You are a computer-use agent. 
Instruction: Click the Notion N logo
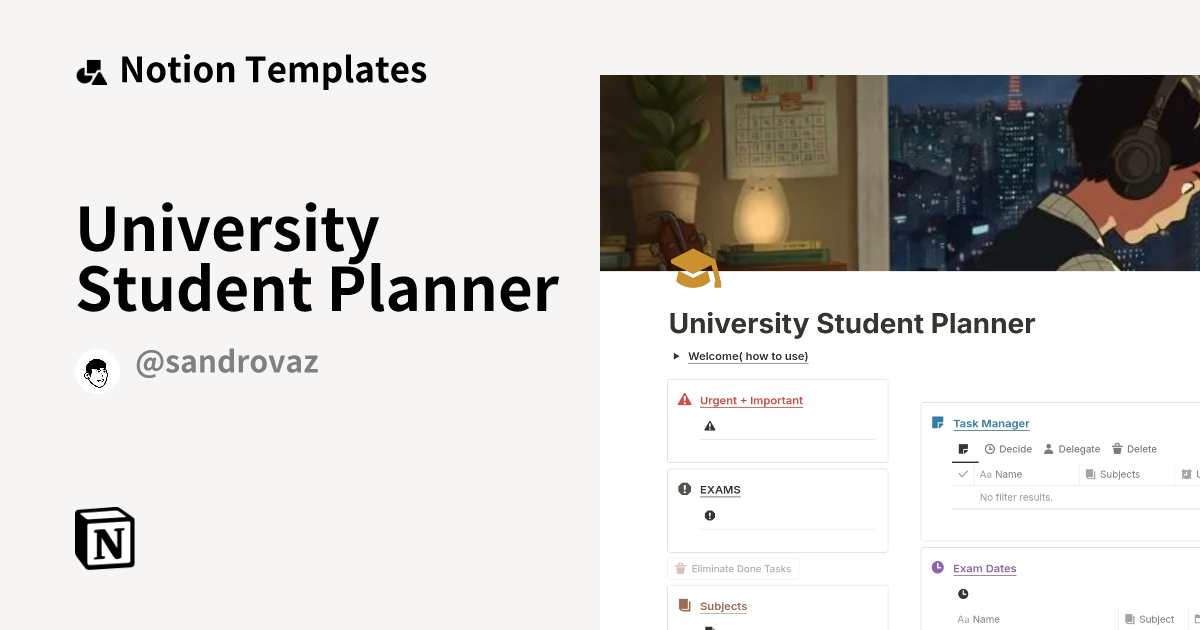pyautogui.click(x=103, y=538)
